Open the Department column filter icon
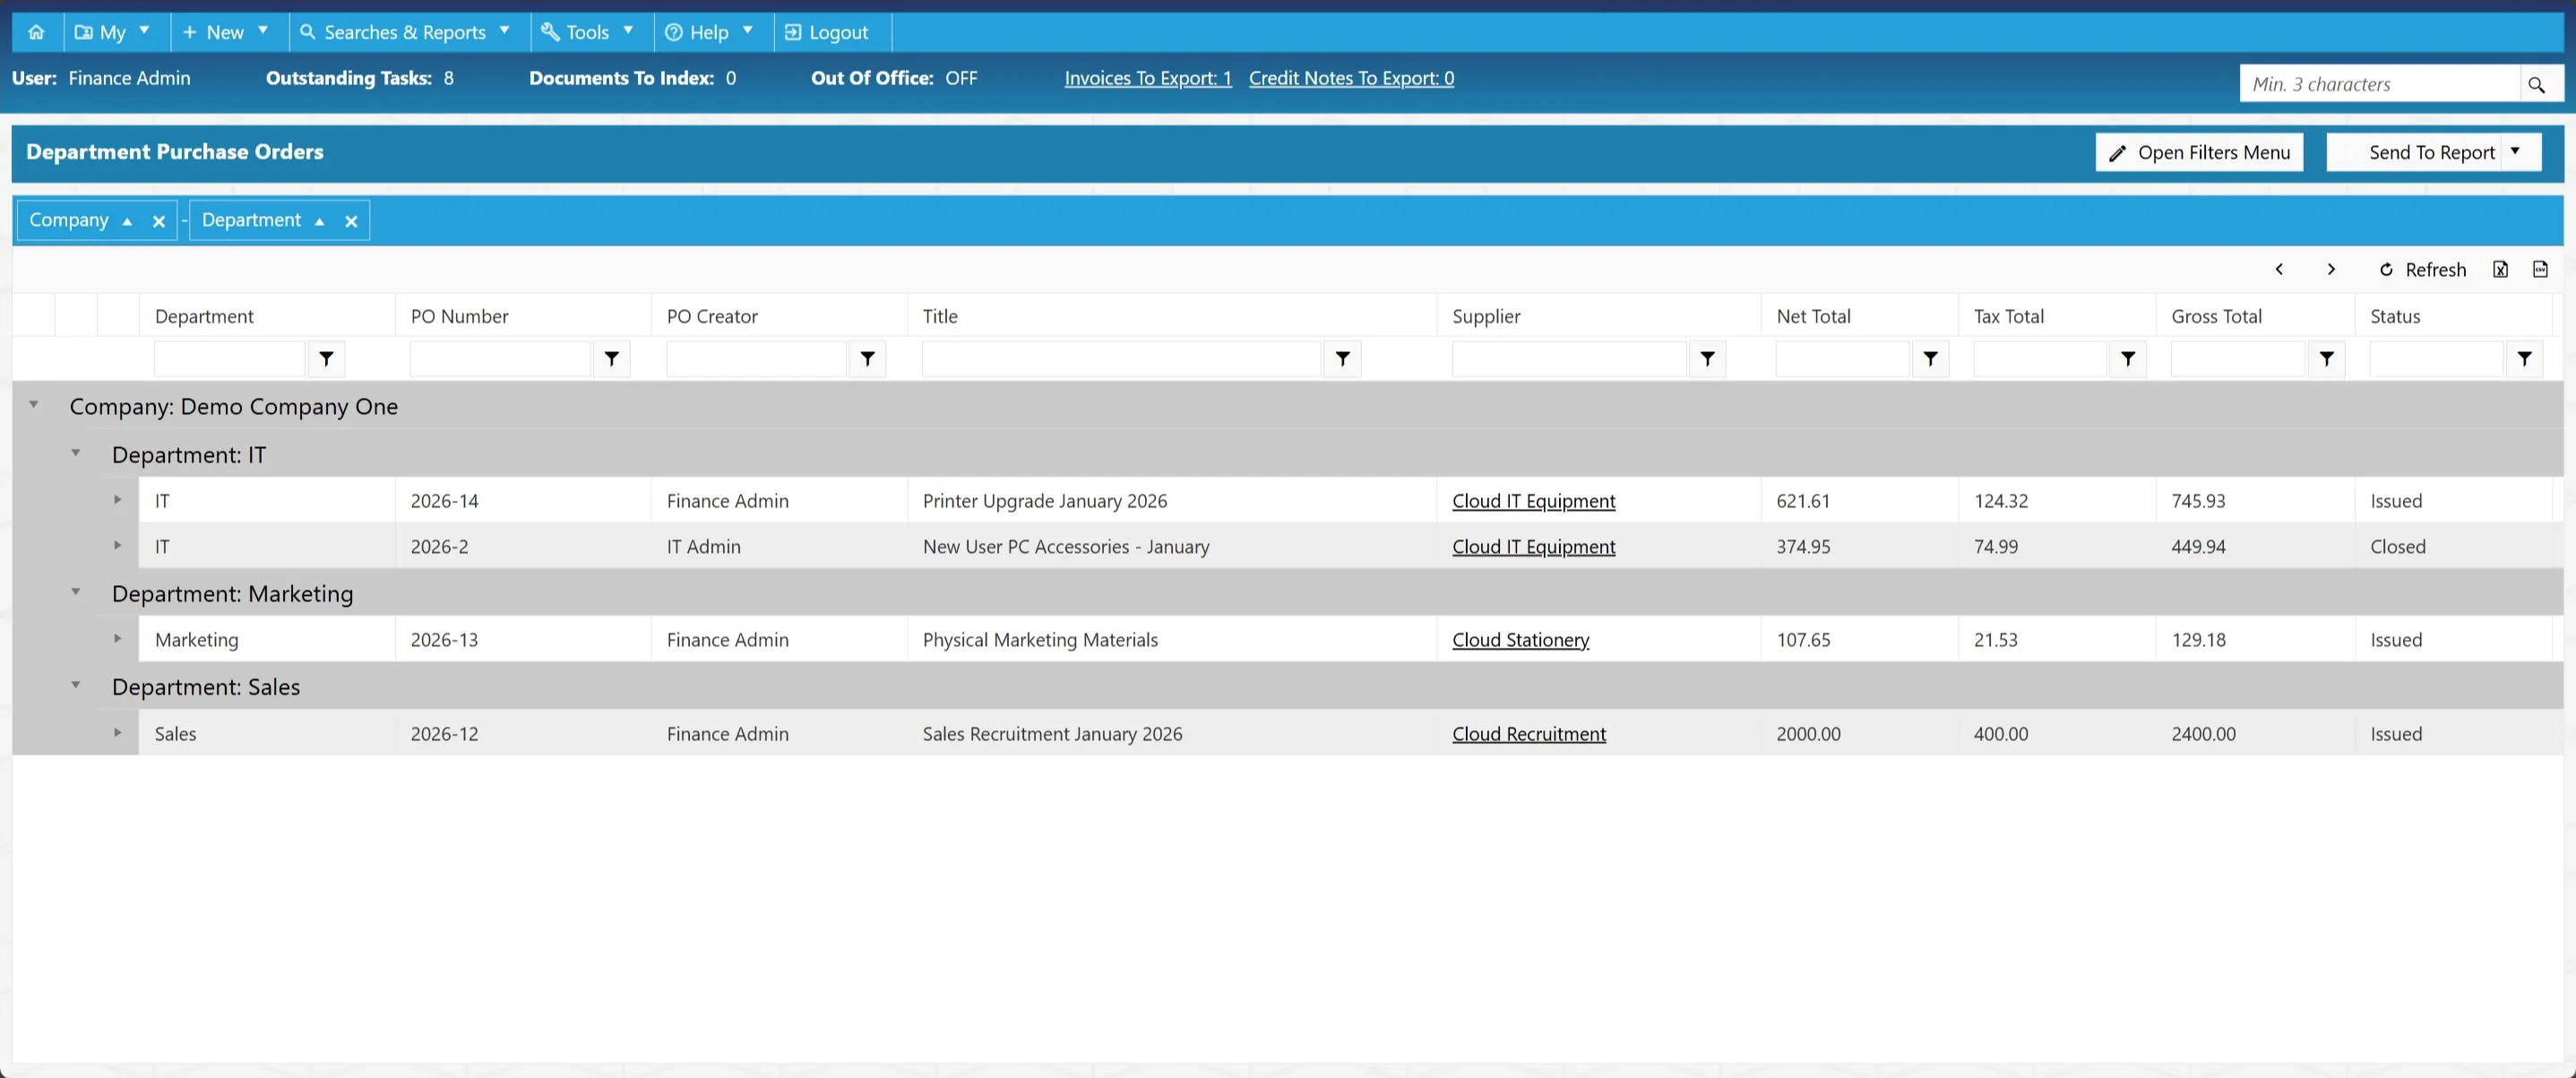 point(326,358)
